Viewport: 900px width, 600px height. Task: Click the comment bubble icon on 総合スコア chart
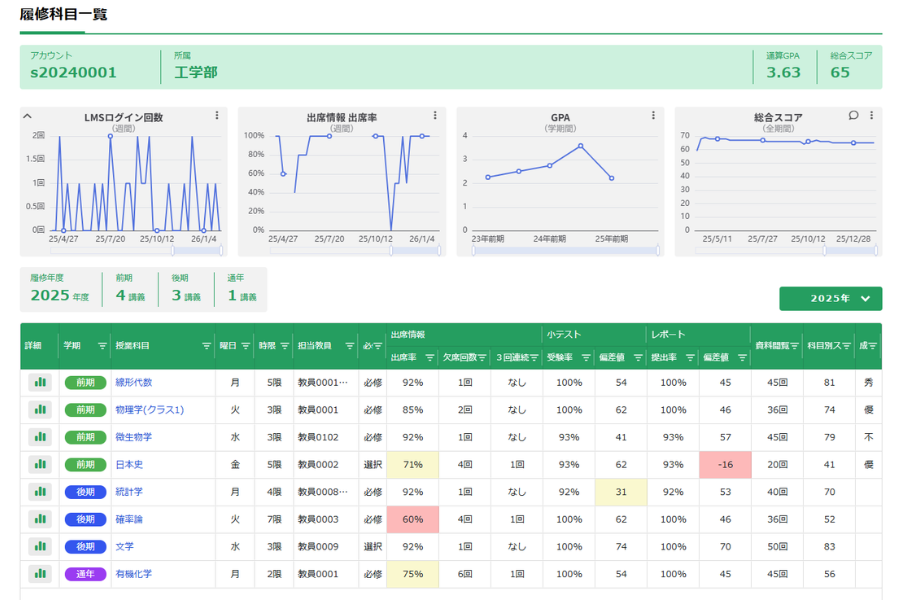coord(853,116)
